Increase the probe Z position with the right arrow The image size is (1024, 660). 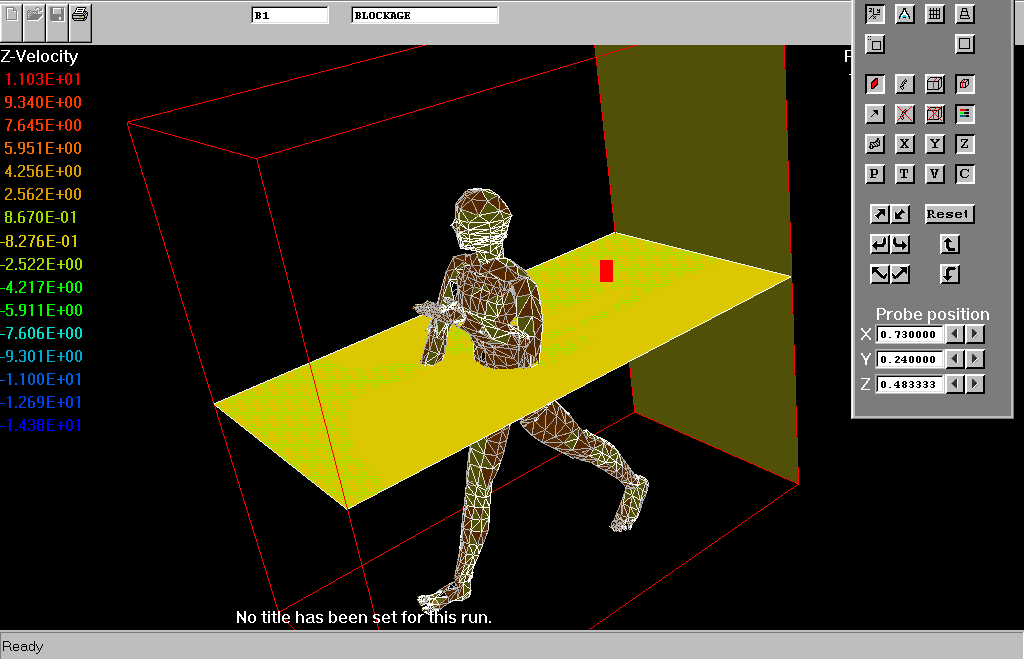(x=975, y=384)
